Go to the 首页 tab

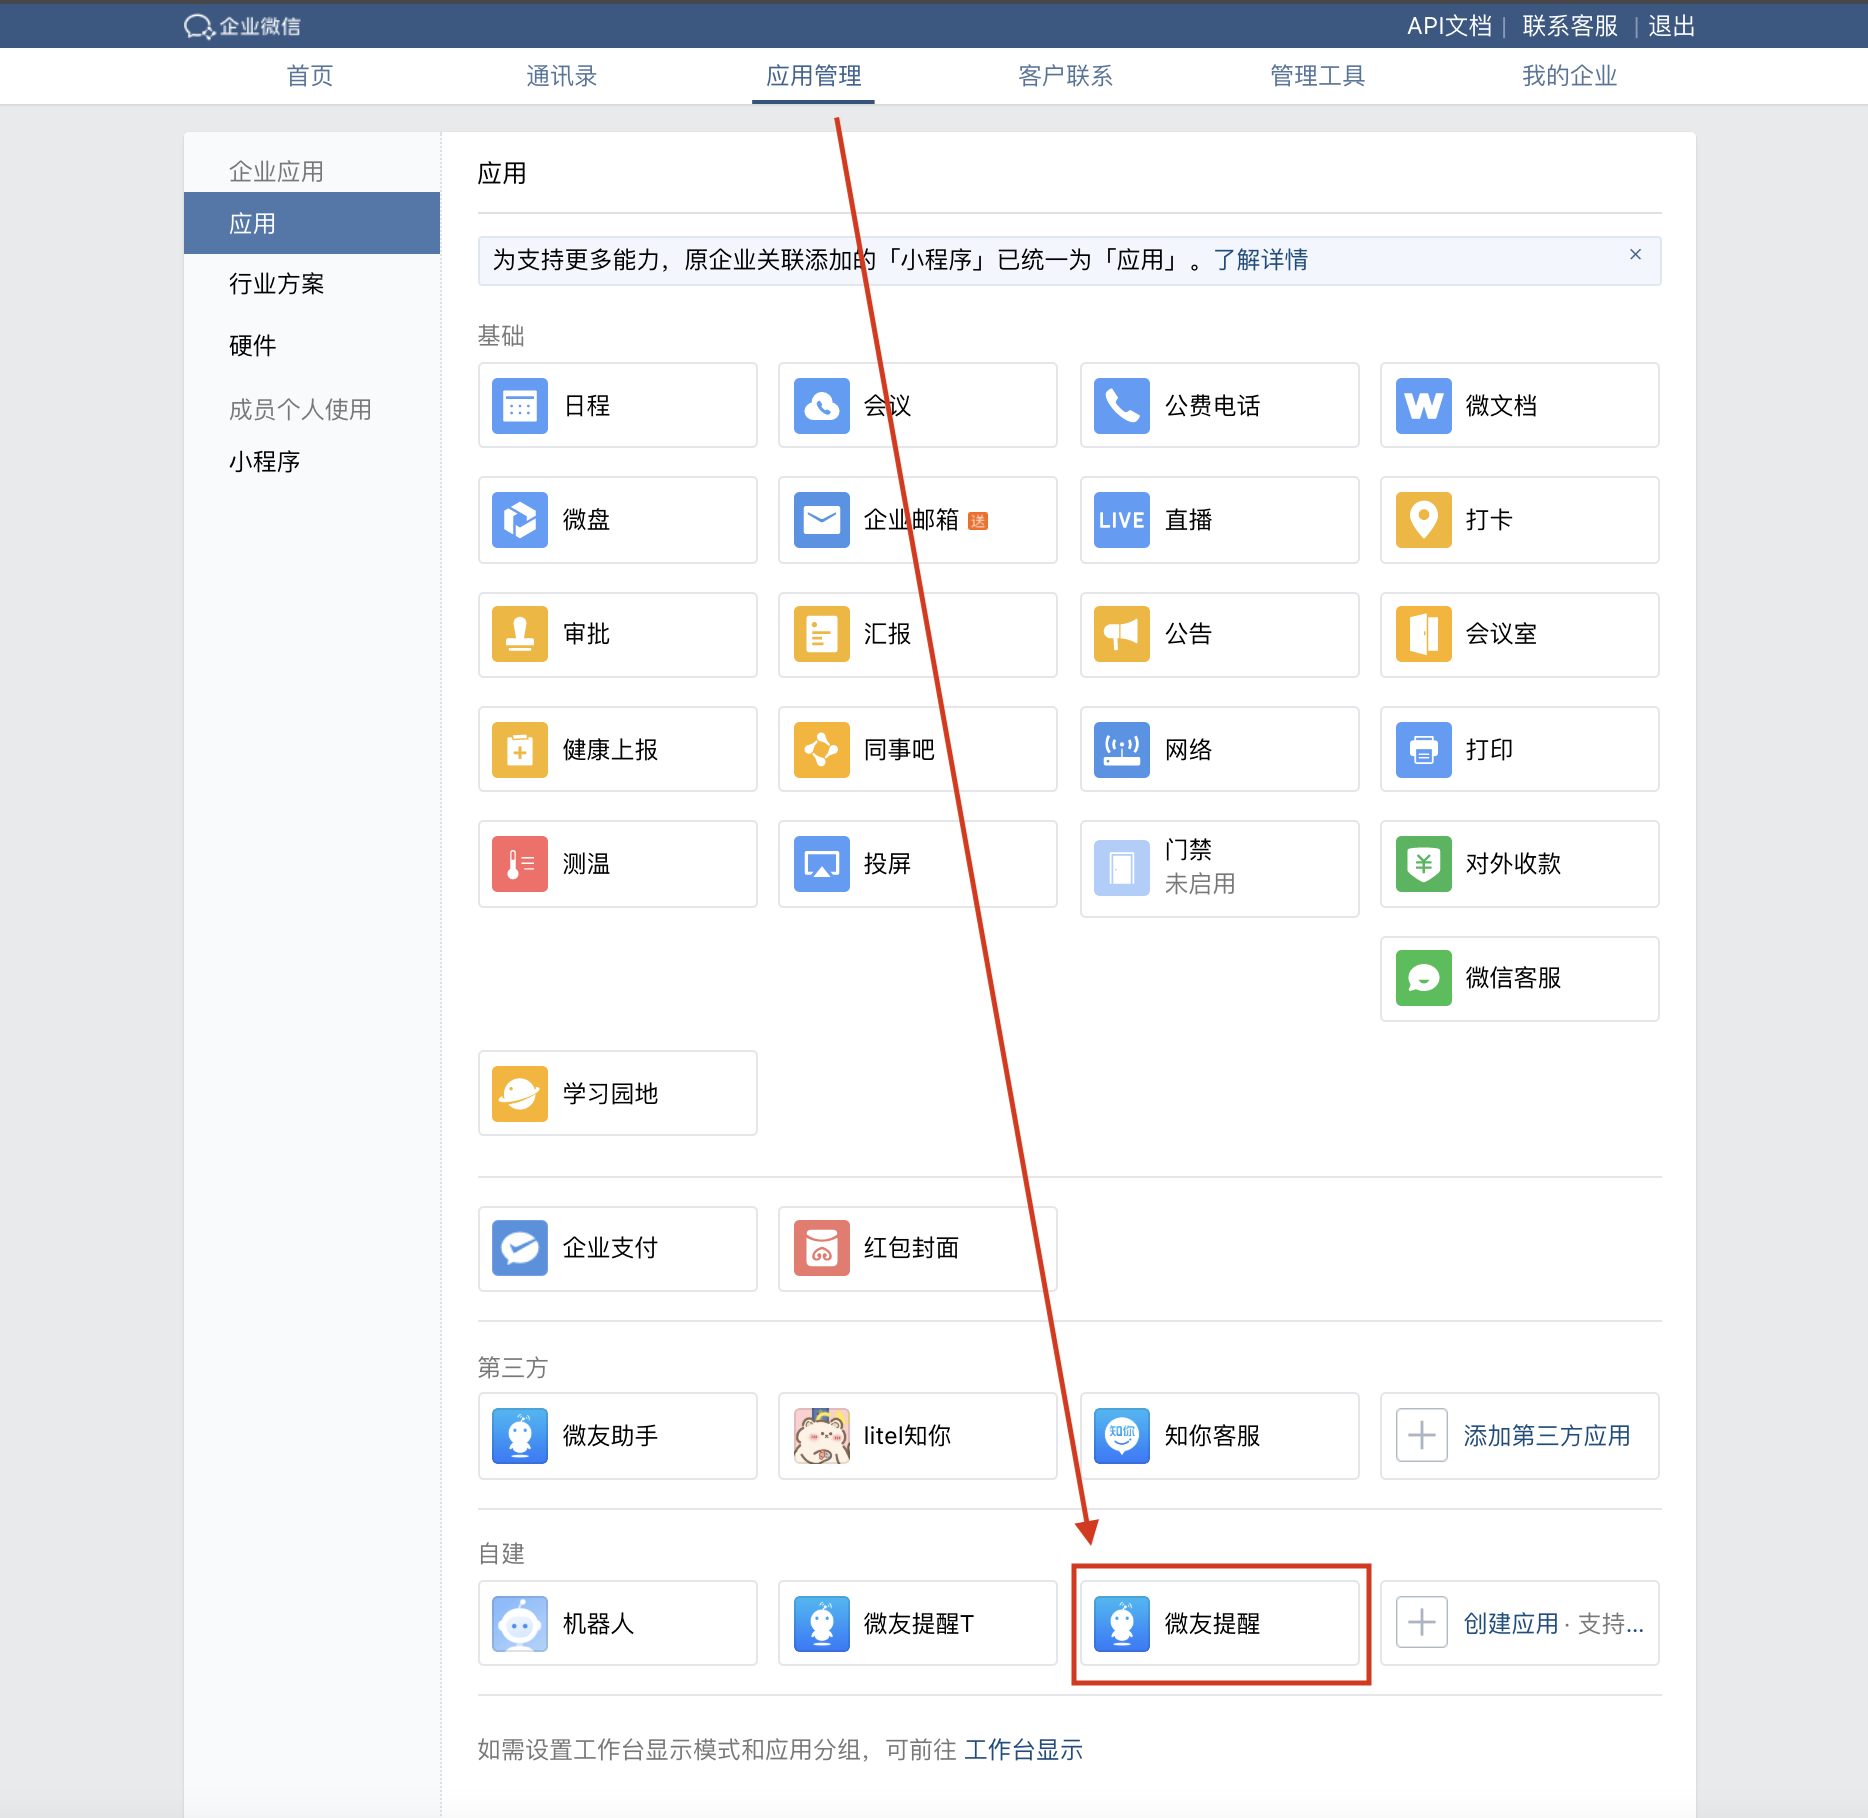click(x=310, y=76)
